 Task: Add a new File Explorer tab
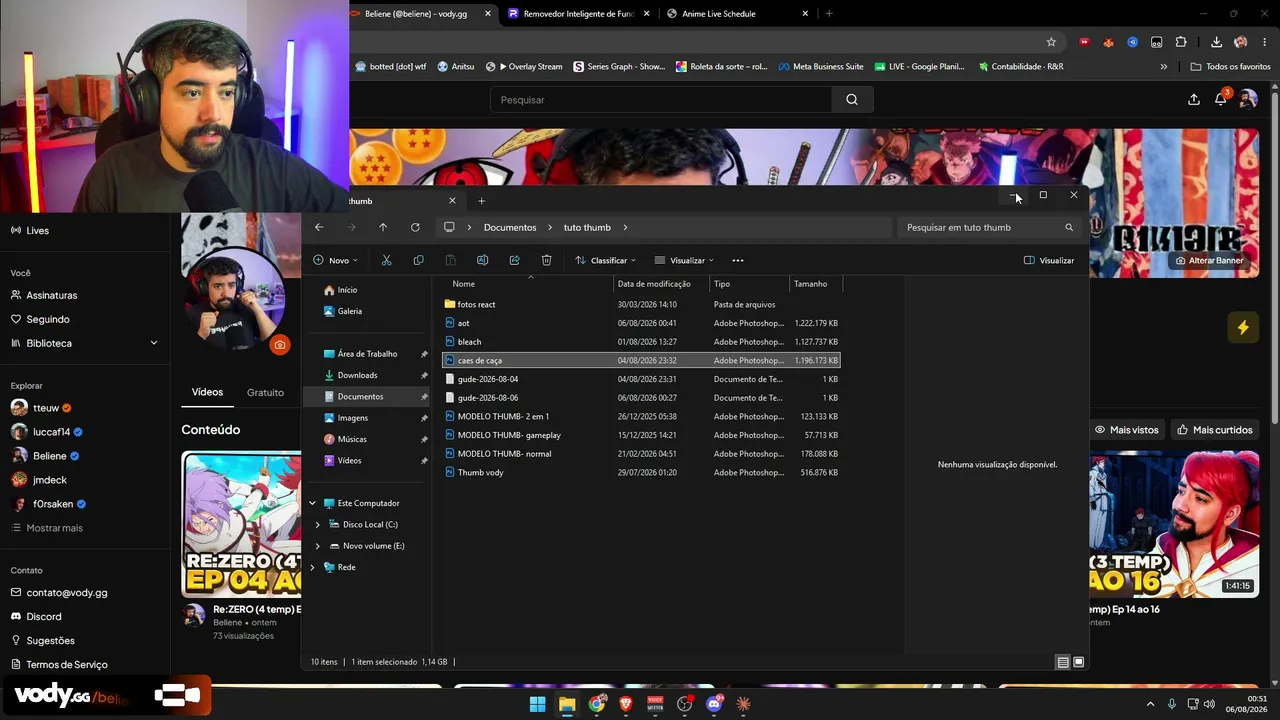[x=481, y=201]
